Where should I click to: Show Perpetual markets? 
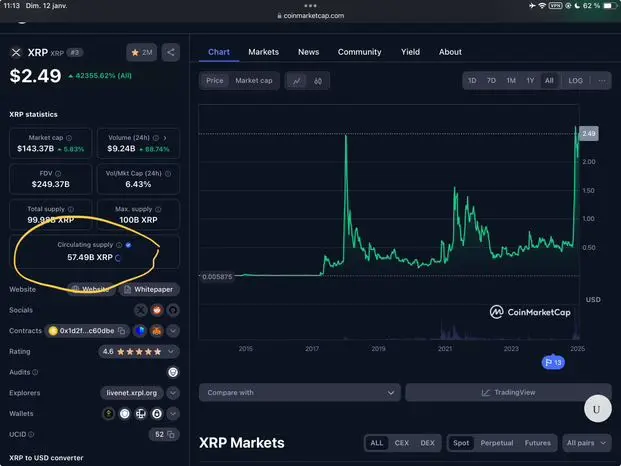(497, 443)
